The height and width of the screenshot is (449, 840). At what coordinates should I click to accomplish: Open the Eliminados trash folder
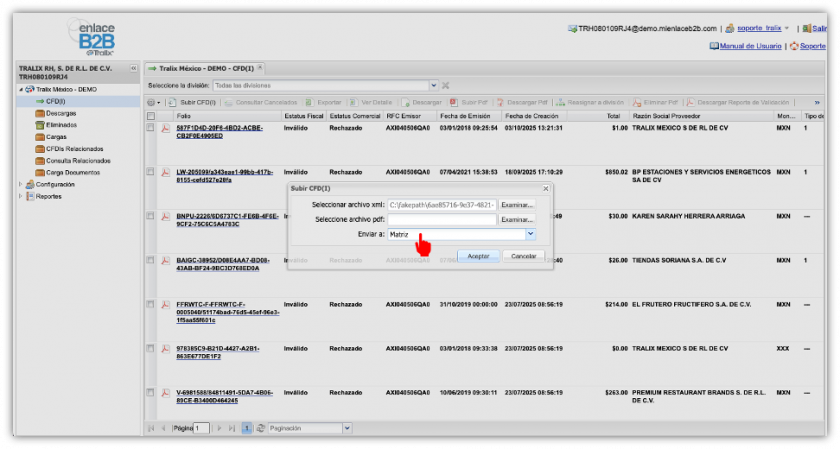point(60,125)
